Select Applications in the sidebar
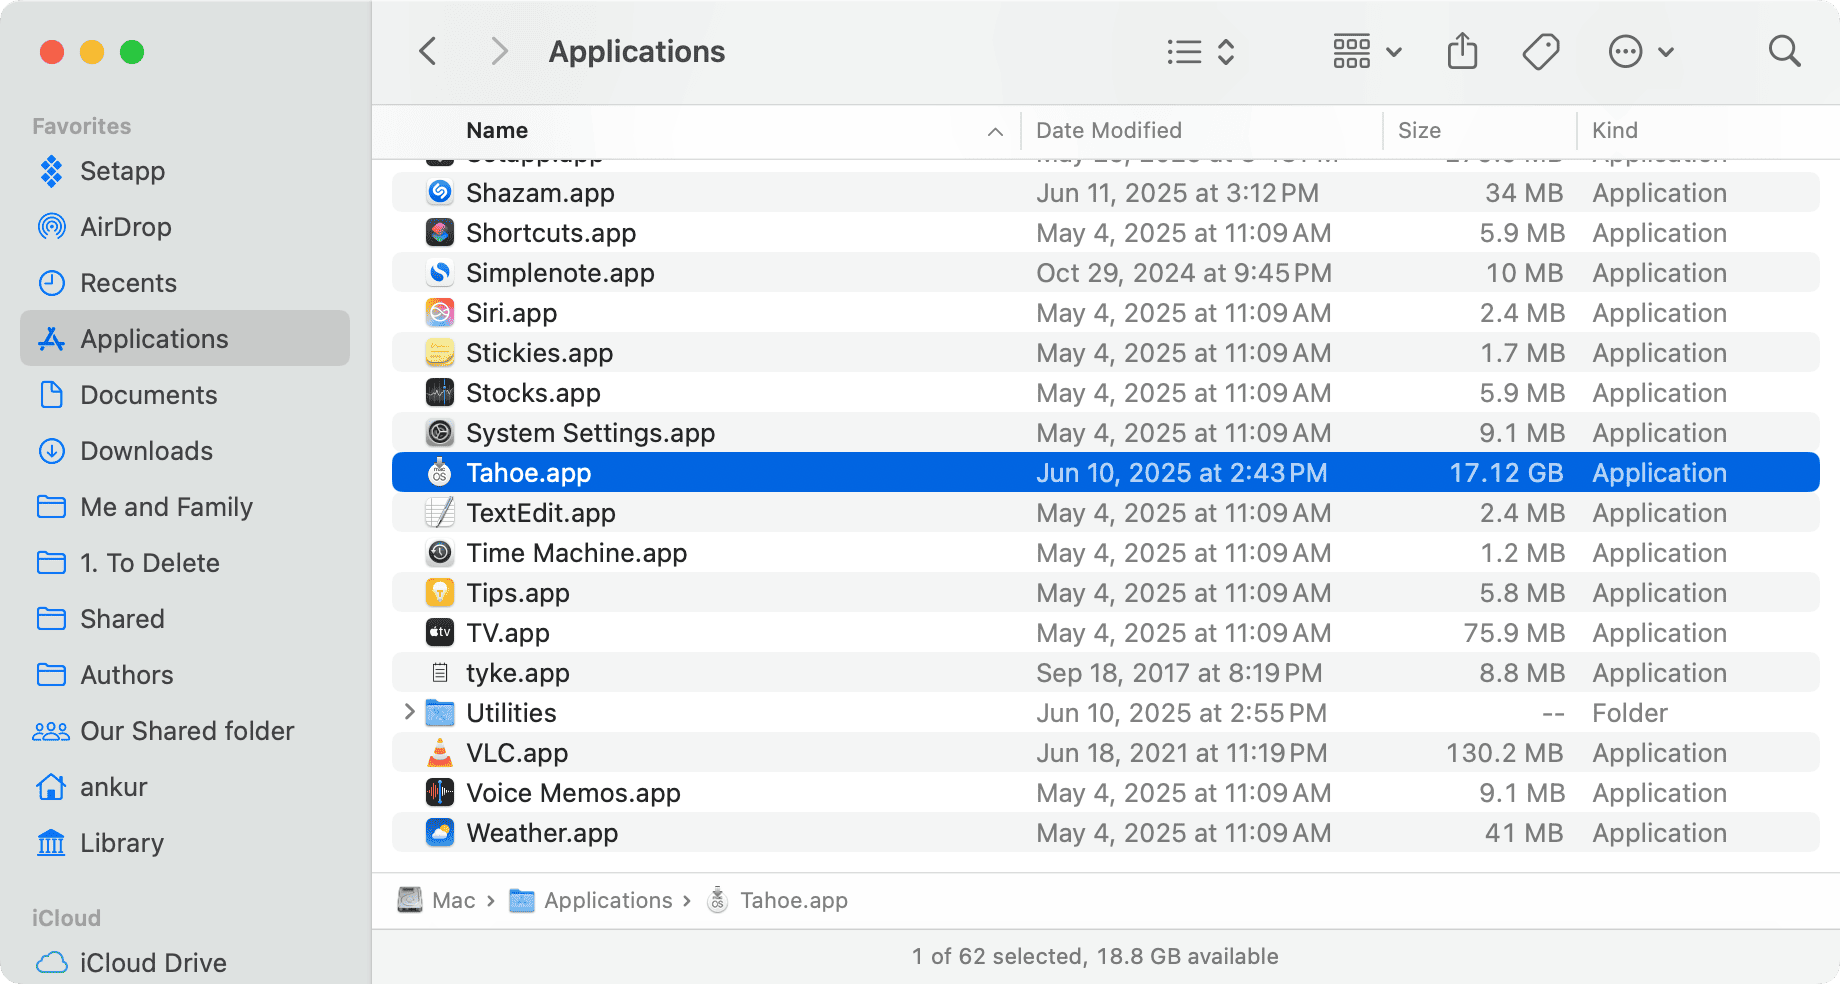This screenshot has height=984, width=1840. (x=185, y=338)
